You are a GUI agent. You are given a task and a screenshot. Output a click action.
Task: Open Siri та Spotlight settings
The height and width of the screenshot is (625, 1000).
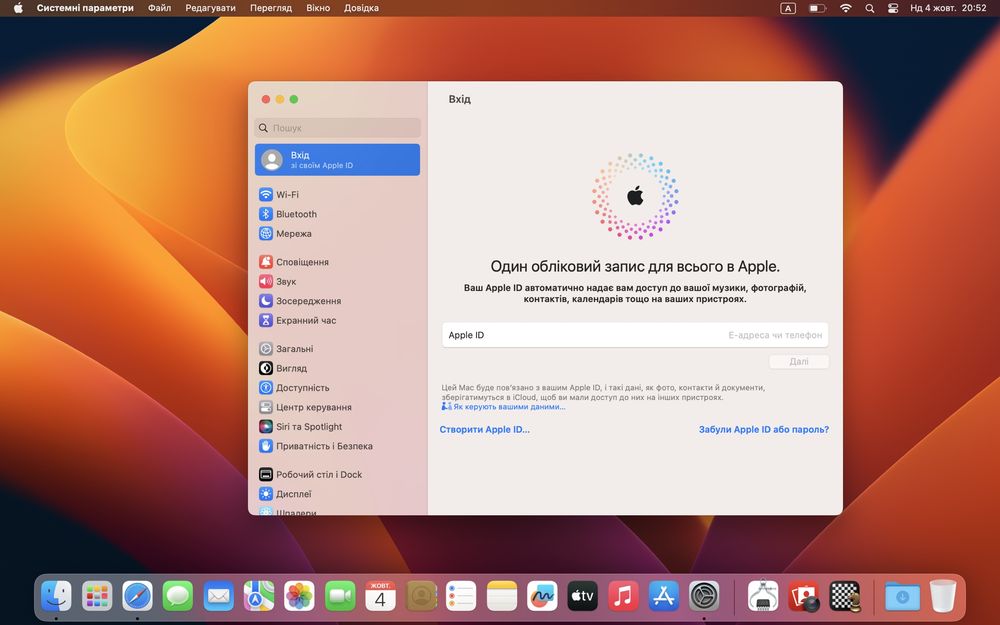click(337, 427)
